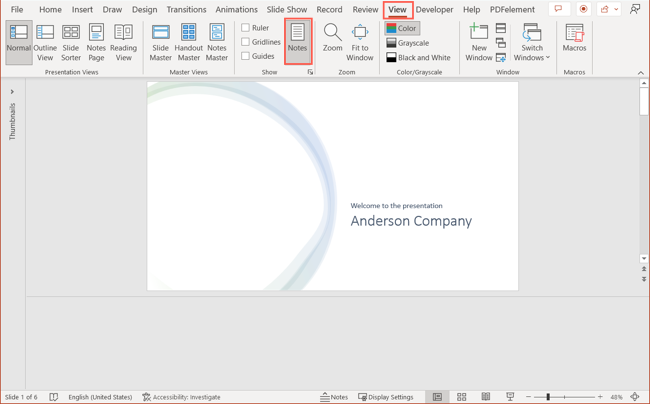Open the Slide Master view

160,43
